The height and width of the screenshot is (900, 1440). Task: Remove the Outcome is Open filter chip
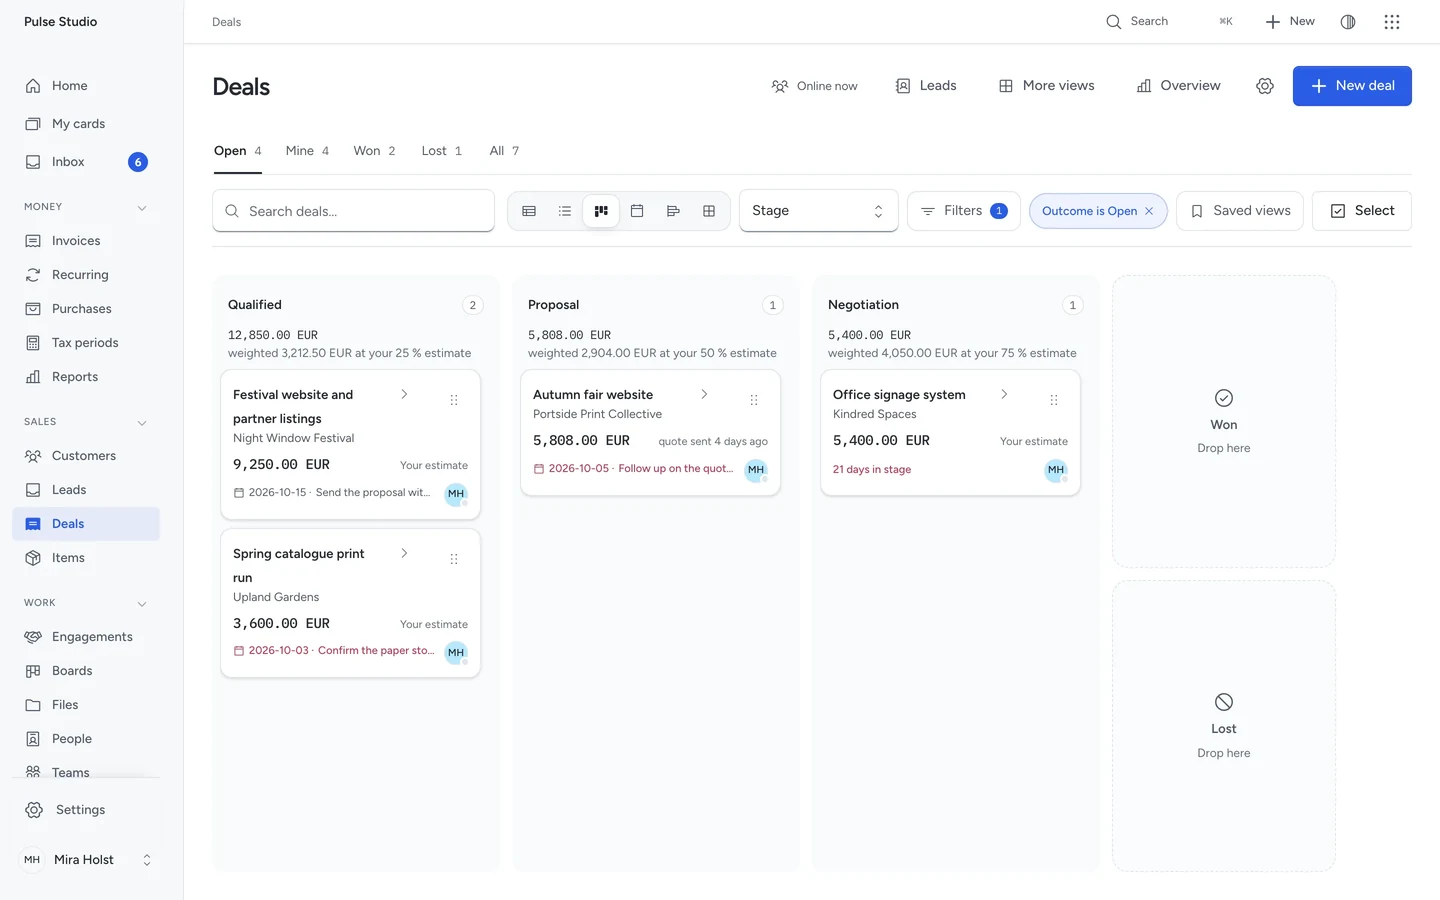tap(1149, 211)
